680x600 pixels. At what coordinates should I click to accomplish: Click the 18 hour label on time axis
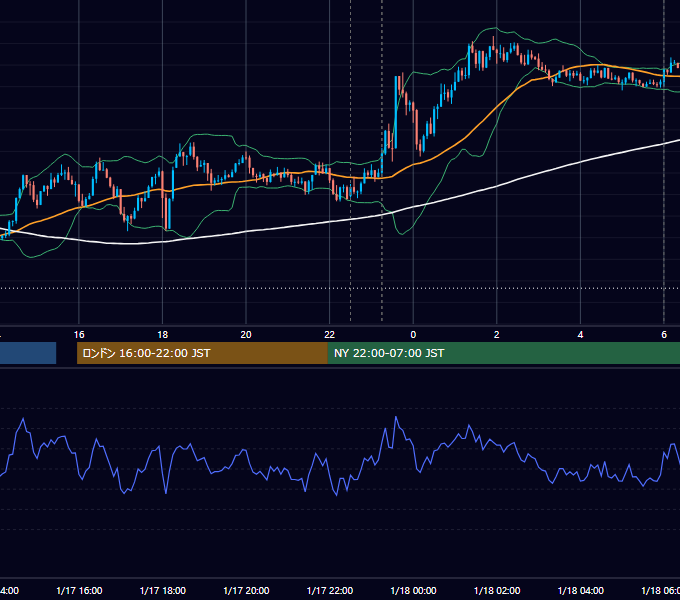coord(163,335)
